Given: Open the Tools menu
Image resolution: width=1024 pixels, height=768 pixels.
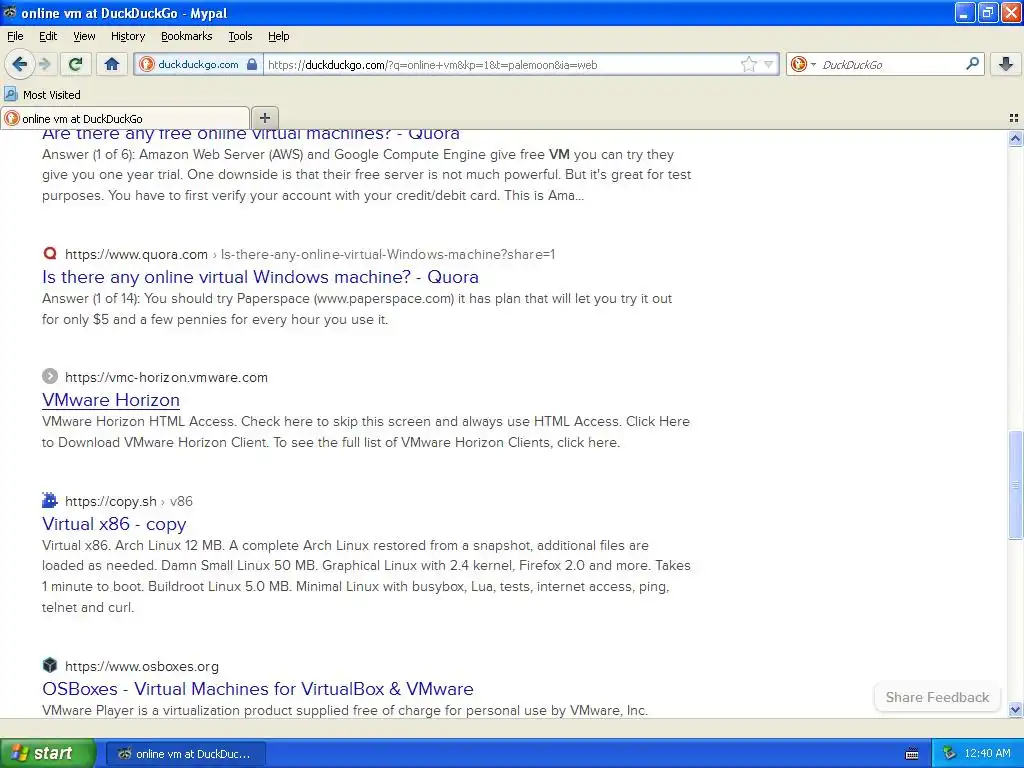Looking at the screenshot, I should point(240,36).
